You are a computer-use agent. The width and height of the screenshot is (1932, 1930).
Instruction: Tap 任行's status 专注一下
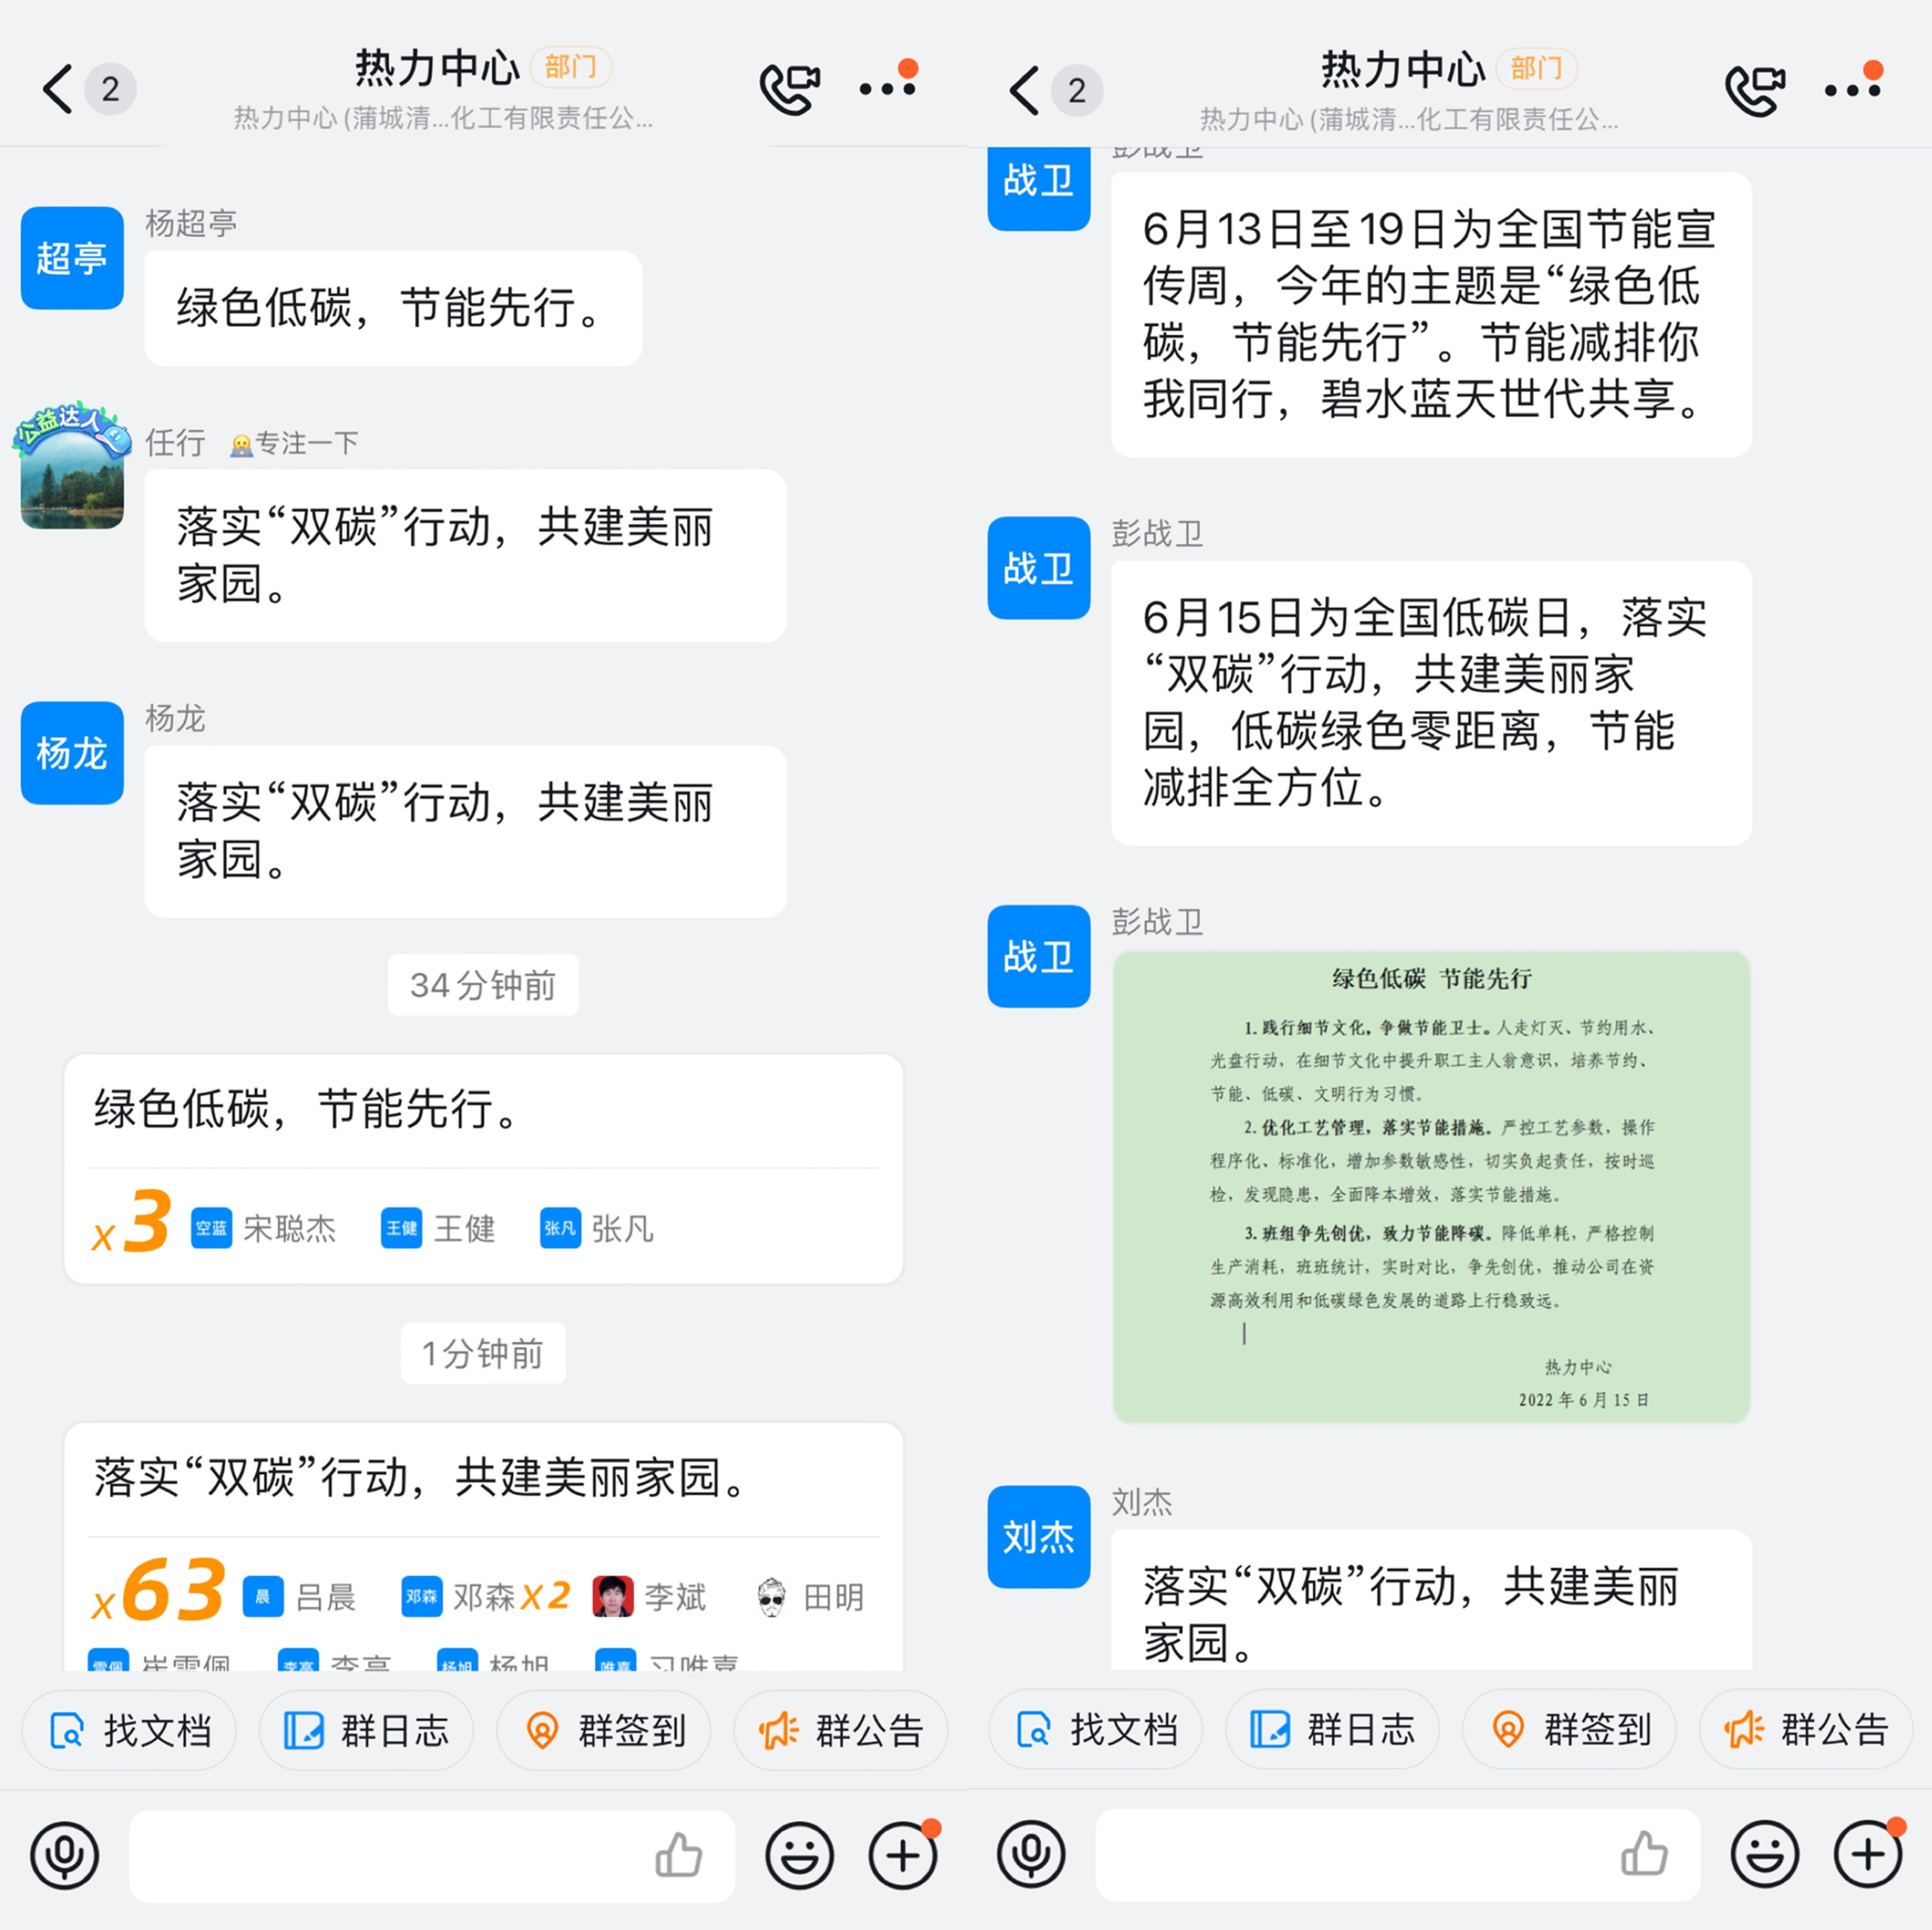tap(294, 443)
